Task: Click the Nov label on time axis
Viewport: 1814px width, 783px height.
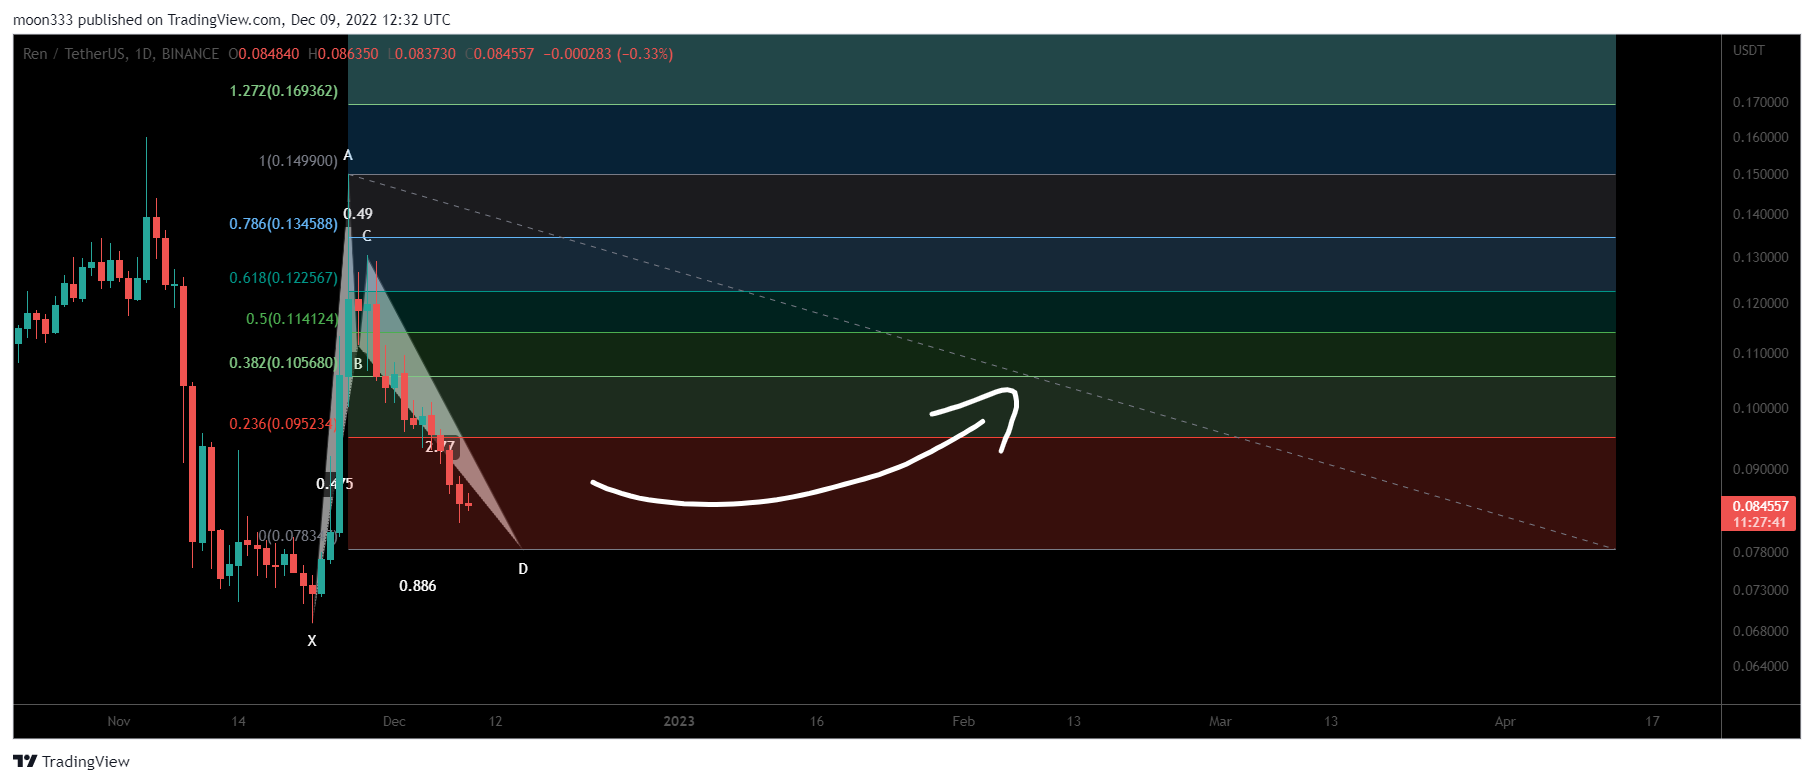Action: tap(119, 721)
